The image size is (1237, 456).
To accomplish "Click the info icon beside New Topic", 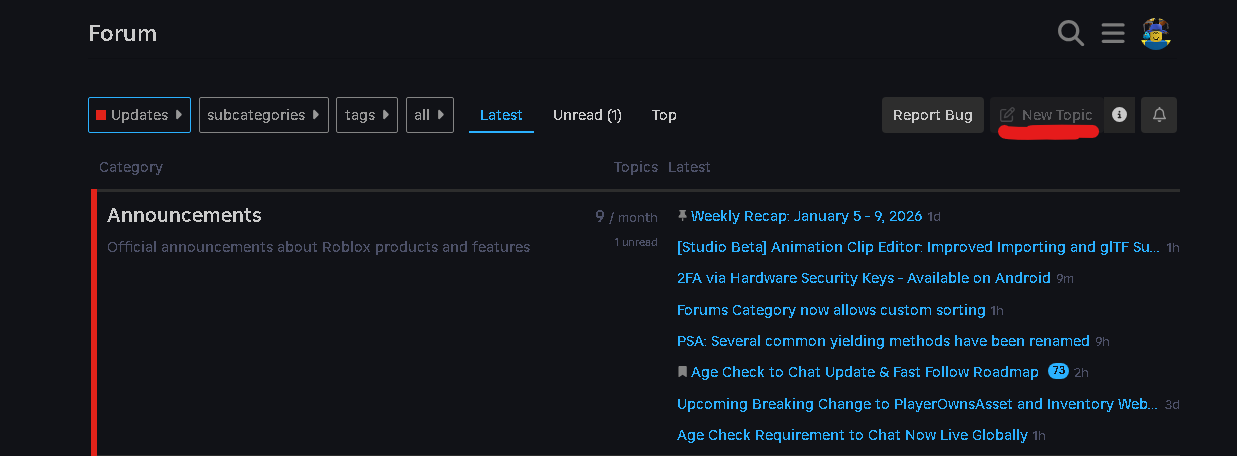I will click(1119, 115).
